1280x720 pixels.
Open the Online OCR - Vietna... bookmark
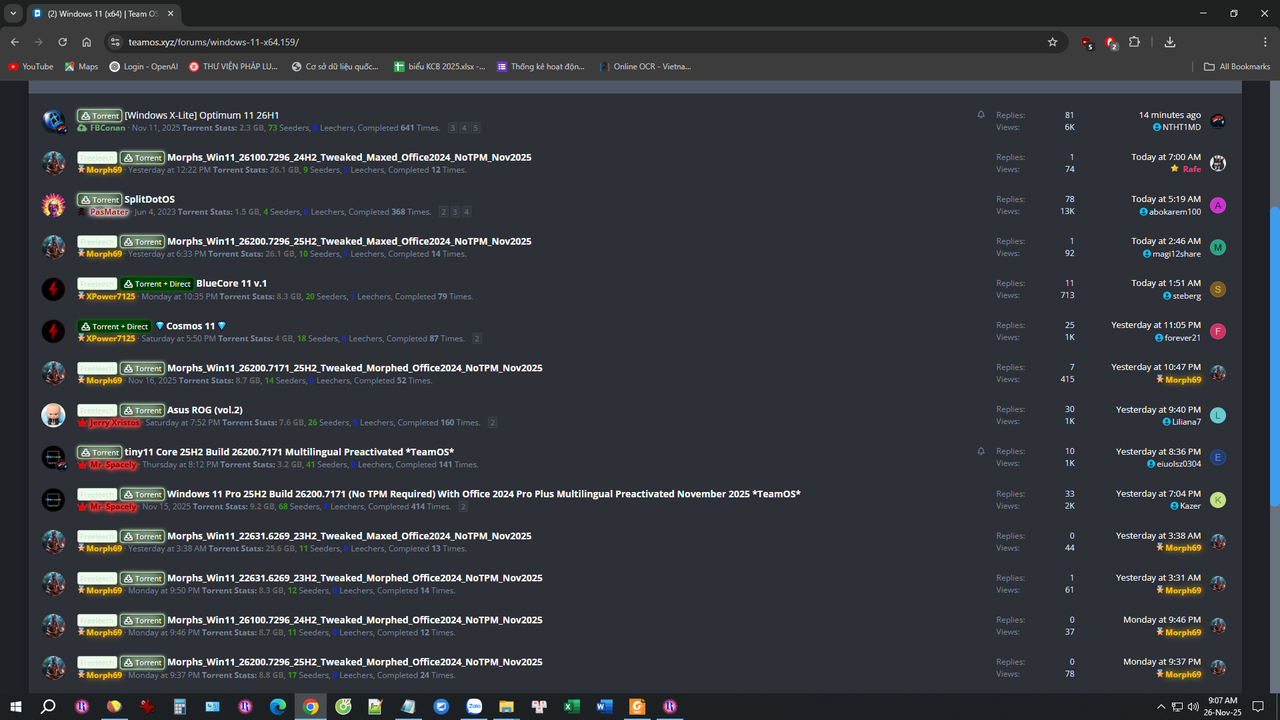click(645, 67)
